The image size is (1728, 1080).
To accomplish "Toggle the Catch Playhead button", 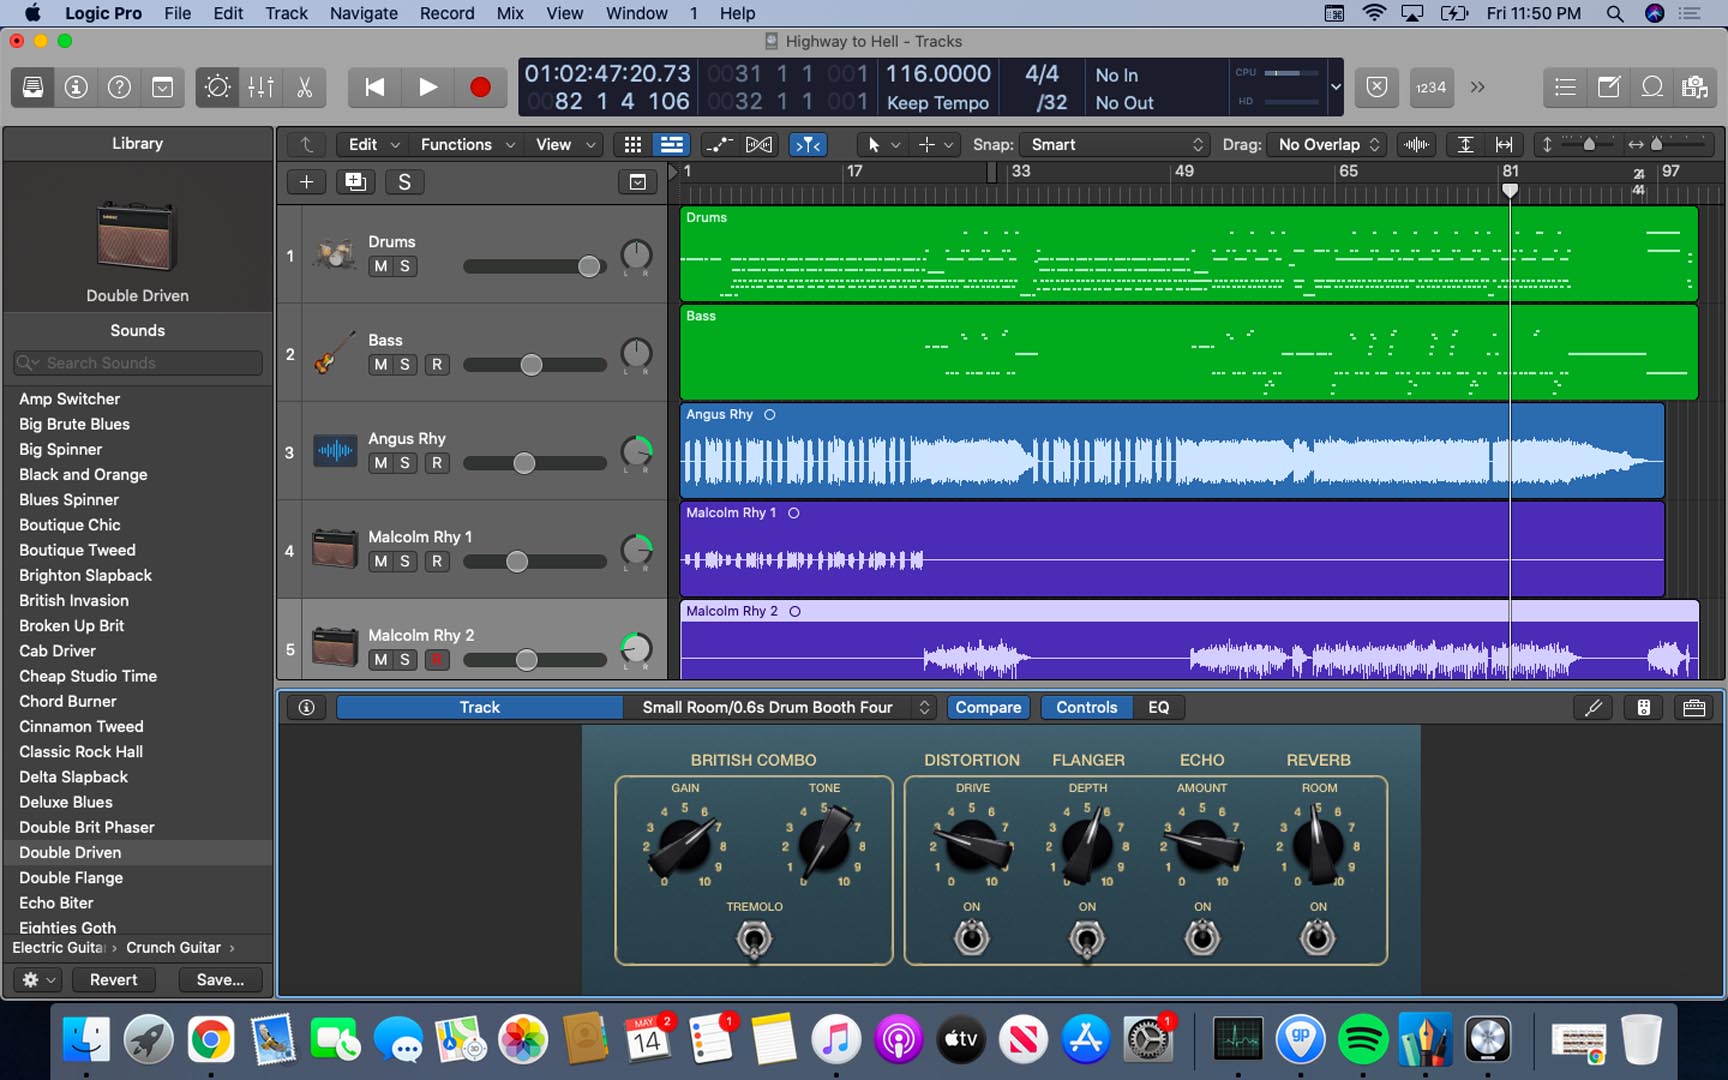I will [807, 145].
